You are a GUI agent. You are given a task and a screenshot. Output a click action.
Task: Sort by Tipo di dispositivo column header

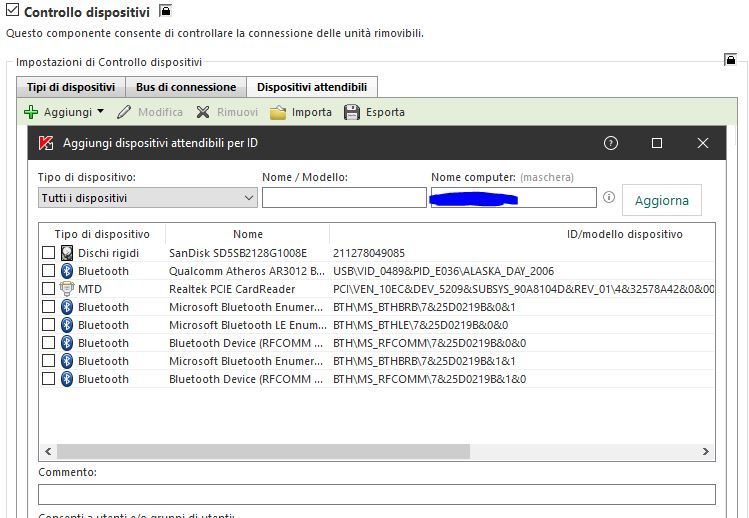point(102,234)
